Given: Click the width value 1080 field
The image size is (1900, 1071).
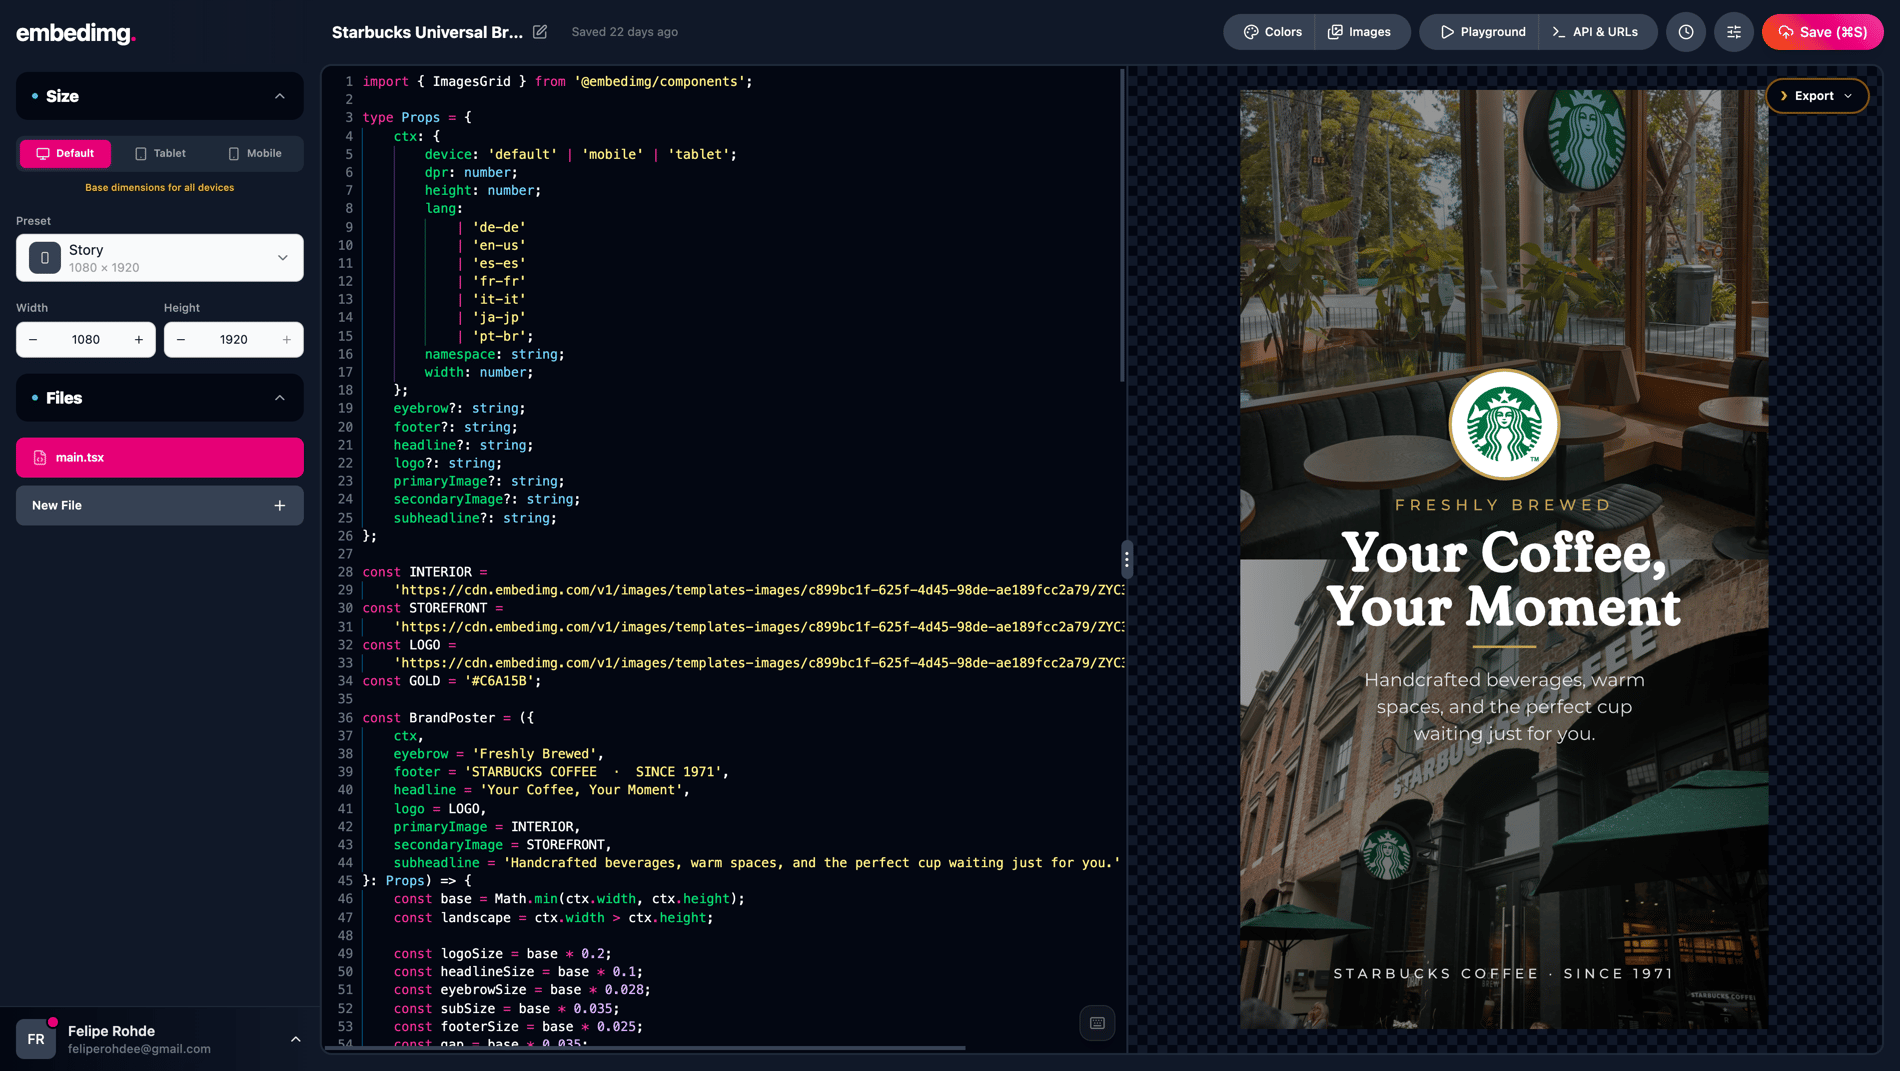Looking at the screenshot, I should point(86,340).
